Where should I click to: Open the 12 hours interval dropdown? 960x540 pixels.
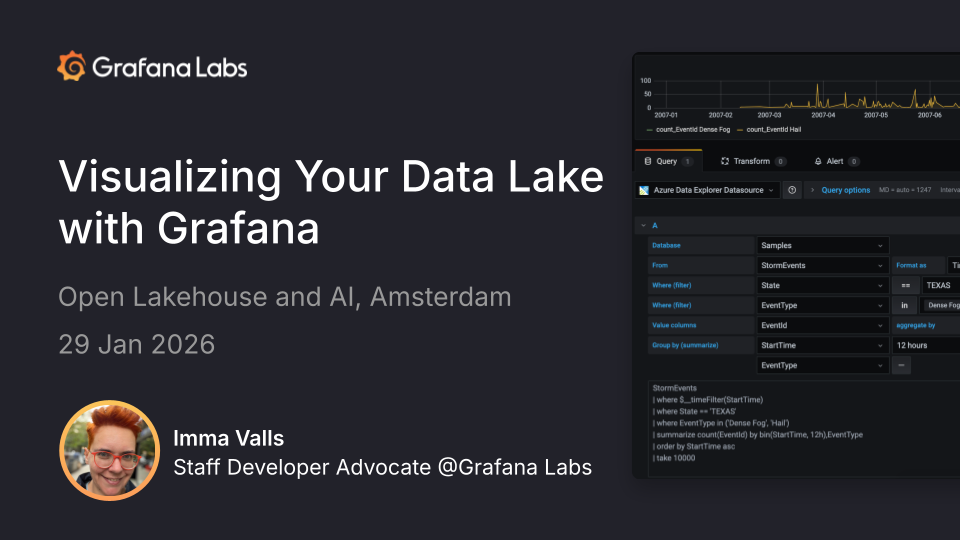point(925,345)
